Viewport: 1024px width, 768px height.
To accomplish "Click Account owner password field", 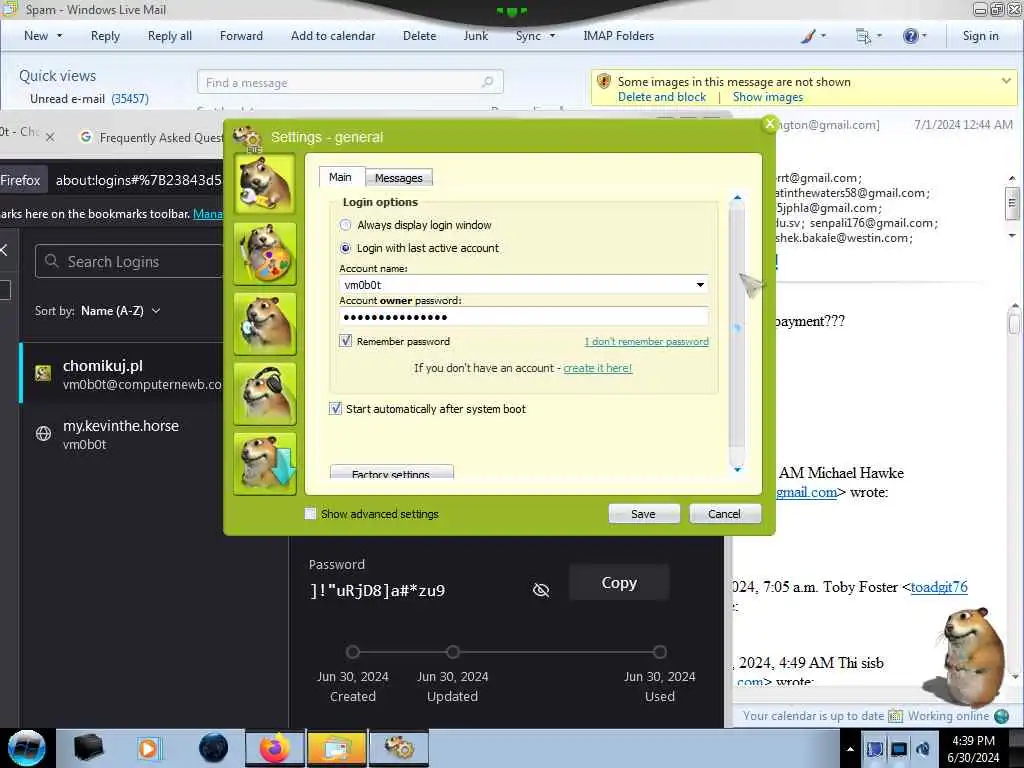I will (523, 317).
